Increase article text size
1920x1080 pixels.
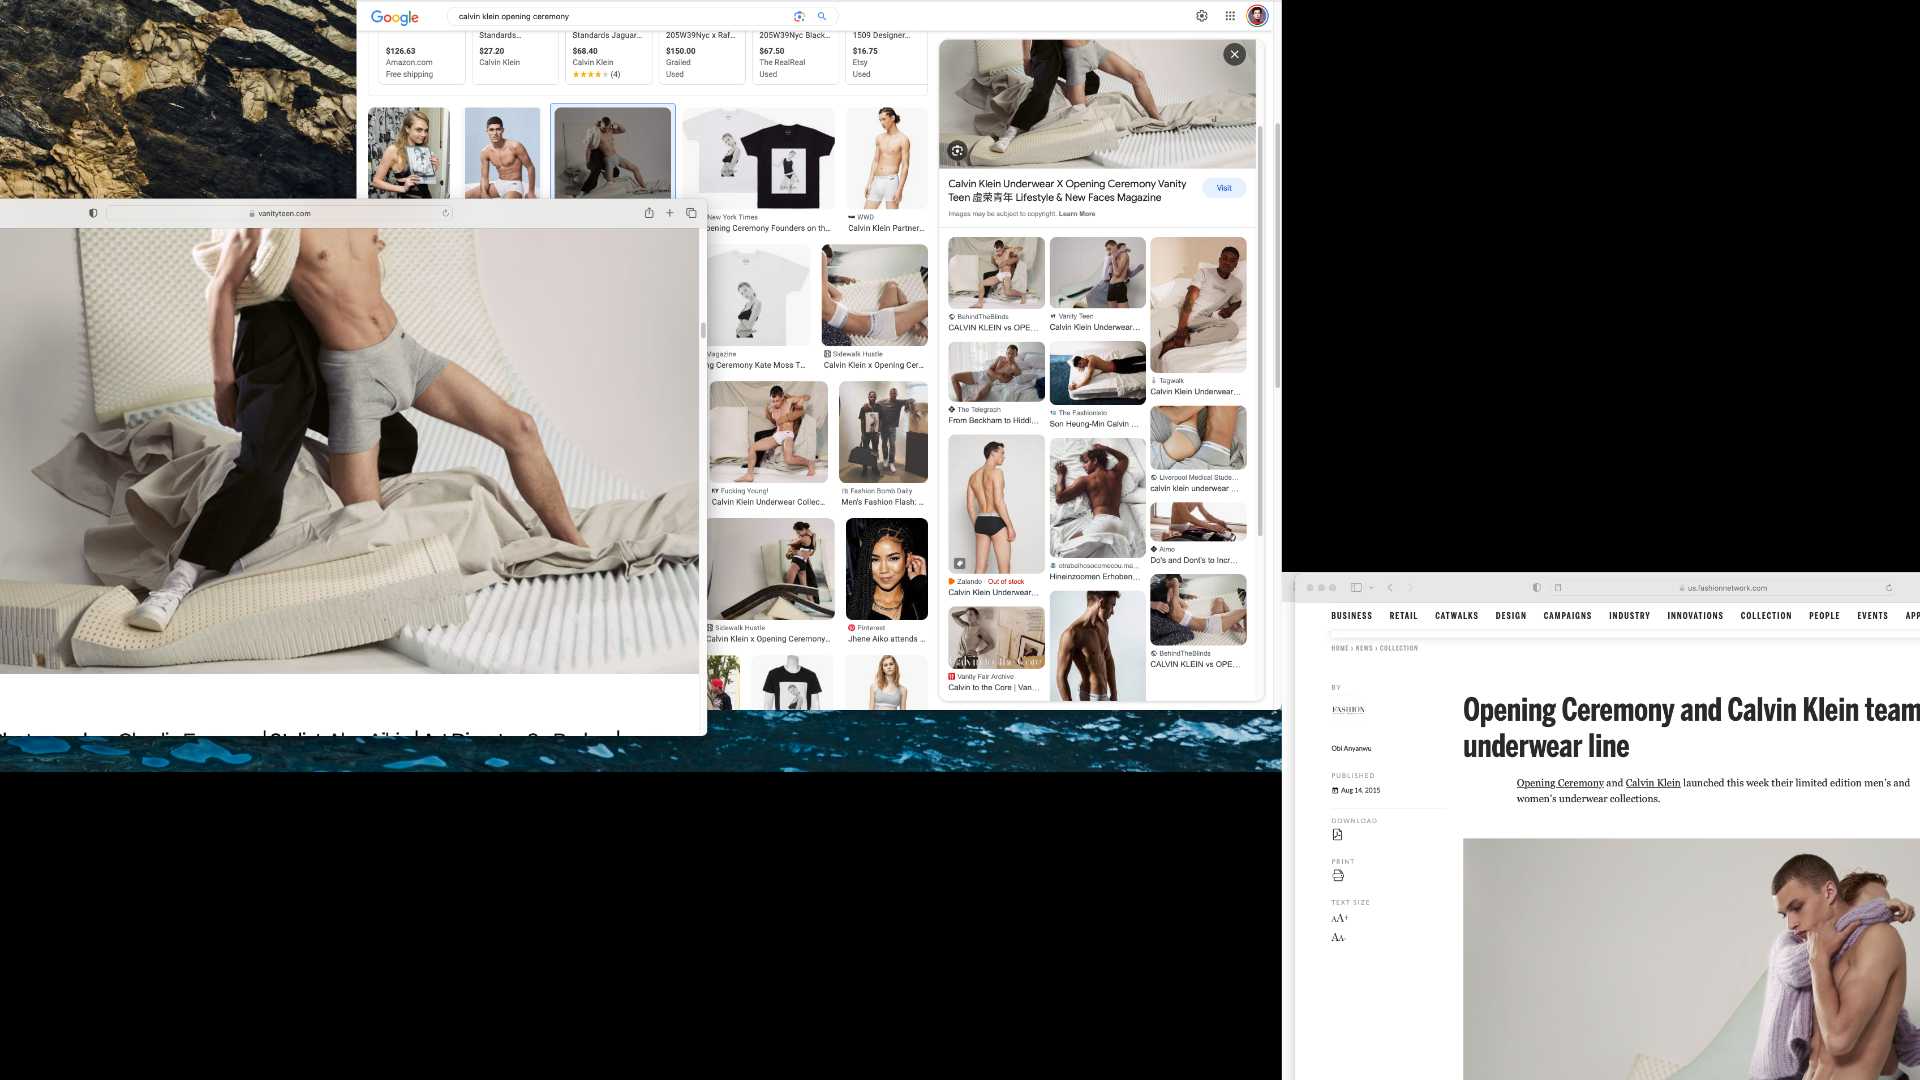(1339, 918)
